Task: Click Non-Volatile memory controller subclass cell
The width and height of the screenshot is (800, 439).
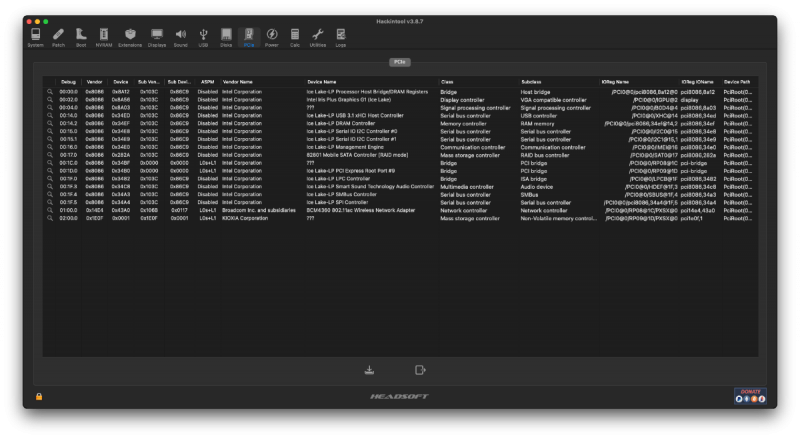Action: pos(558,218)
